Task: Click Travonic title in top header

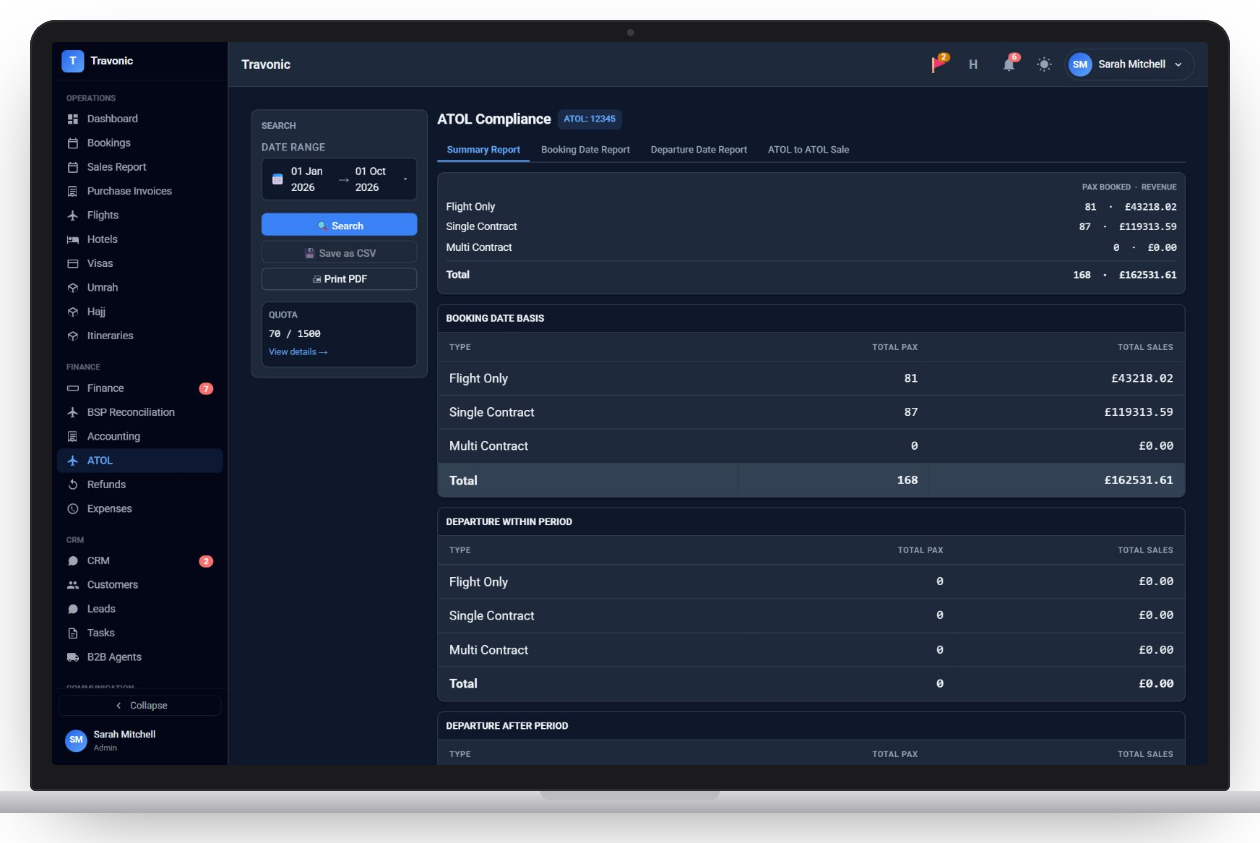Action: click(266, 64)
